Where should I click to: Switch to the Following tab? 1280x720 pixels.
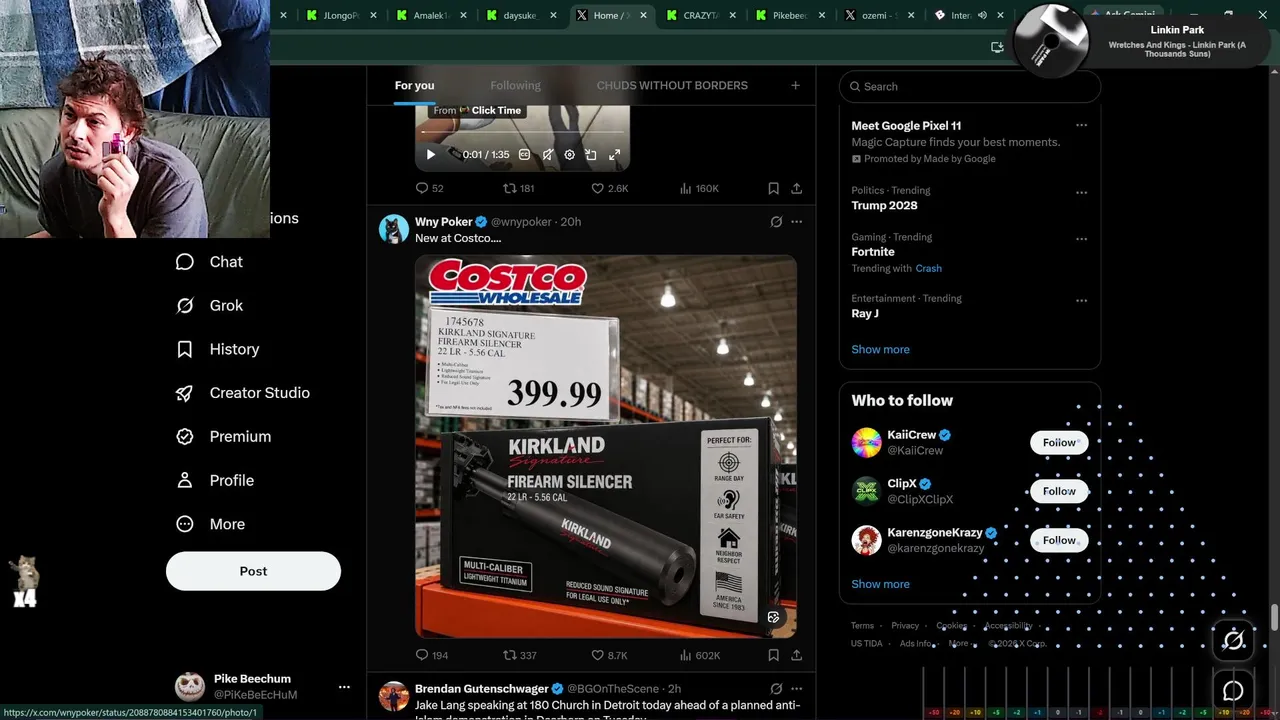pos(515,85)
